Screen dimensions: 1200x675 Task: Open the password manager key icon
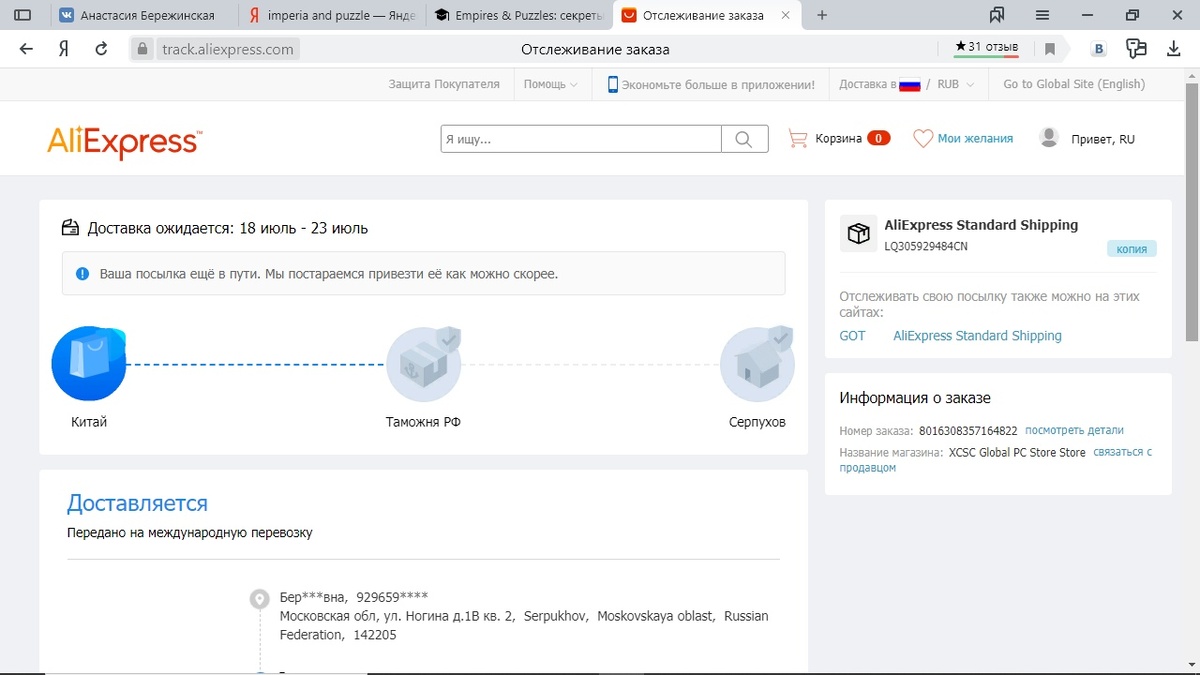tap(1136, 49)
